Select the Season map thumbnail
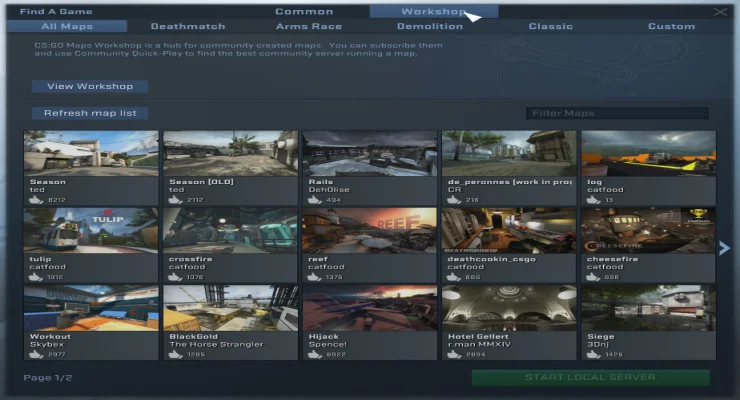 pos(91,153)
